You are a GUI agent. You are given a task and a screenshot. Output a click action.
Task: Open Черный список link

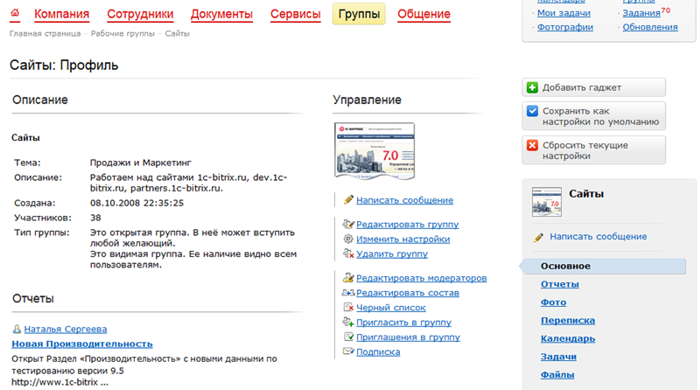click(x=391, y=307)
